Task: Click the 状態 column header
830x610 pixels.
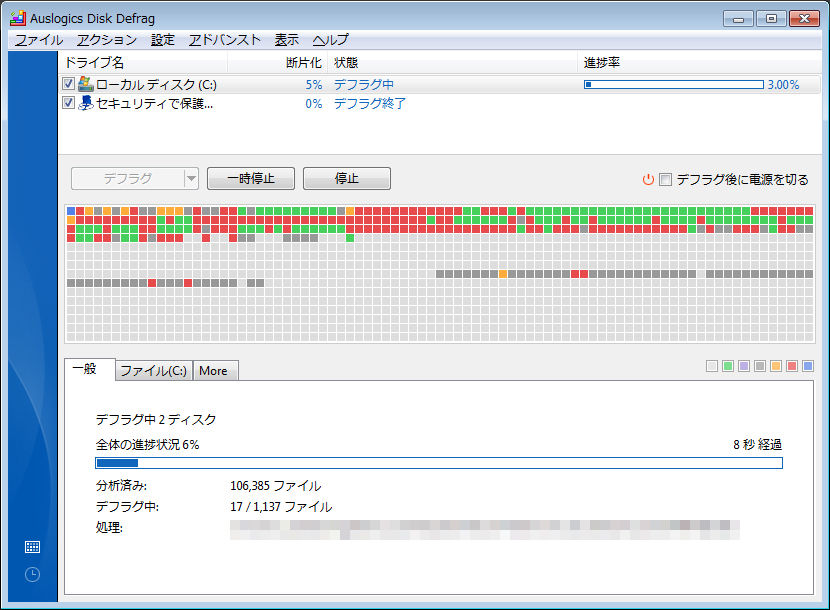Action: [453, 62]
